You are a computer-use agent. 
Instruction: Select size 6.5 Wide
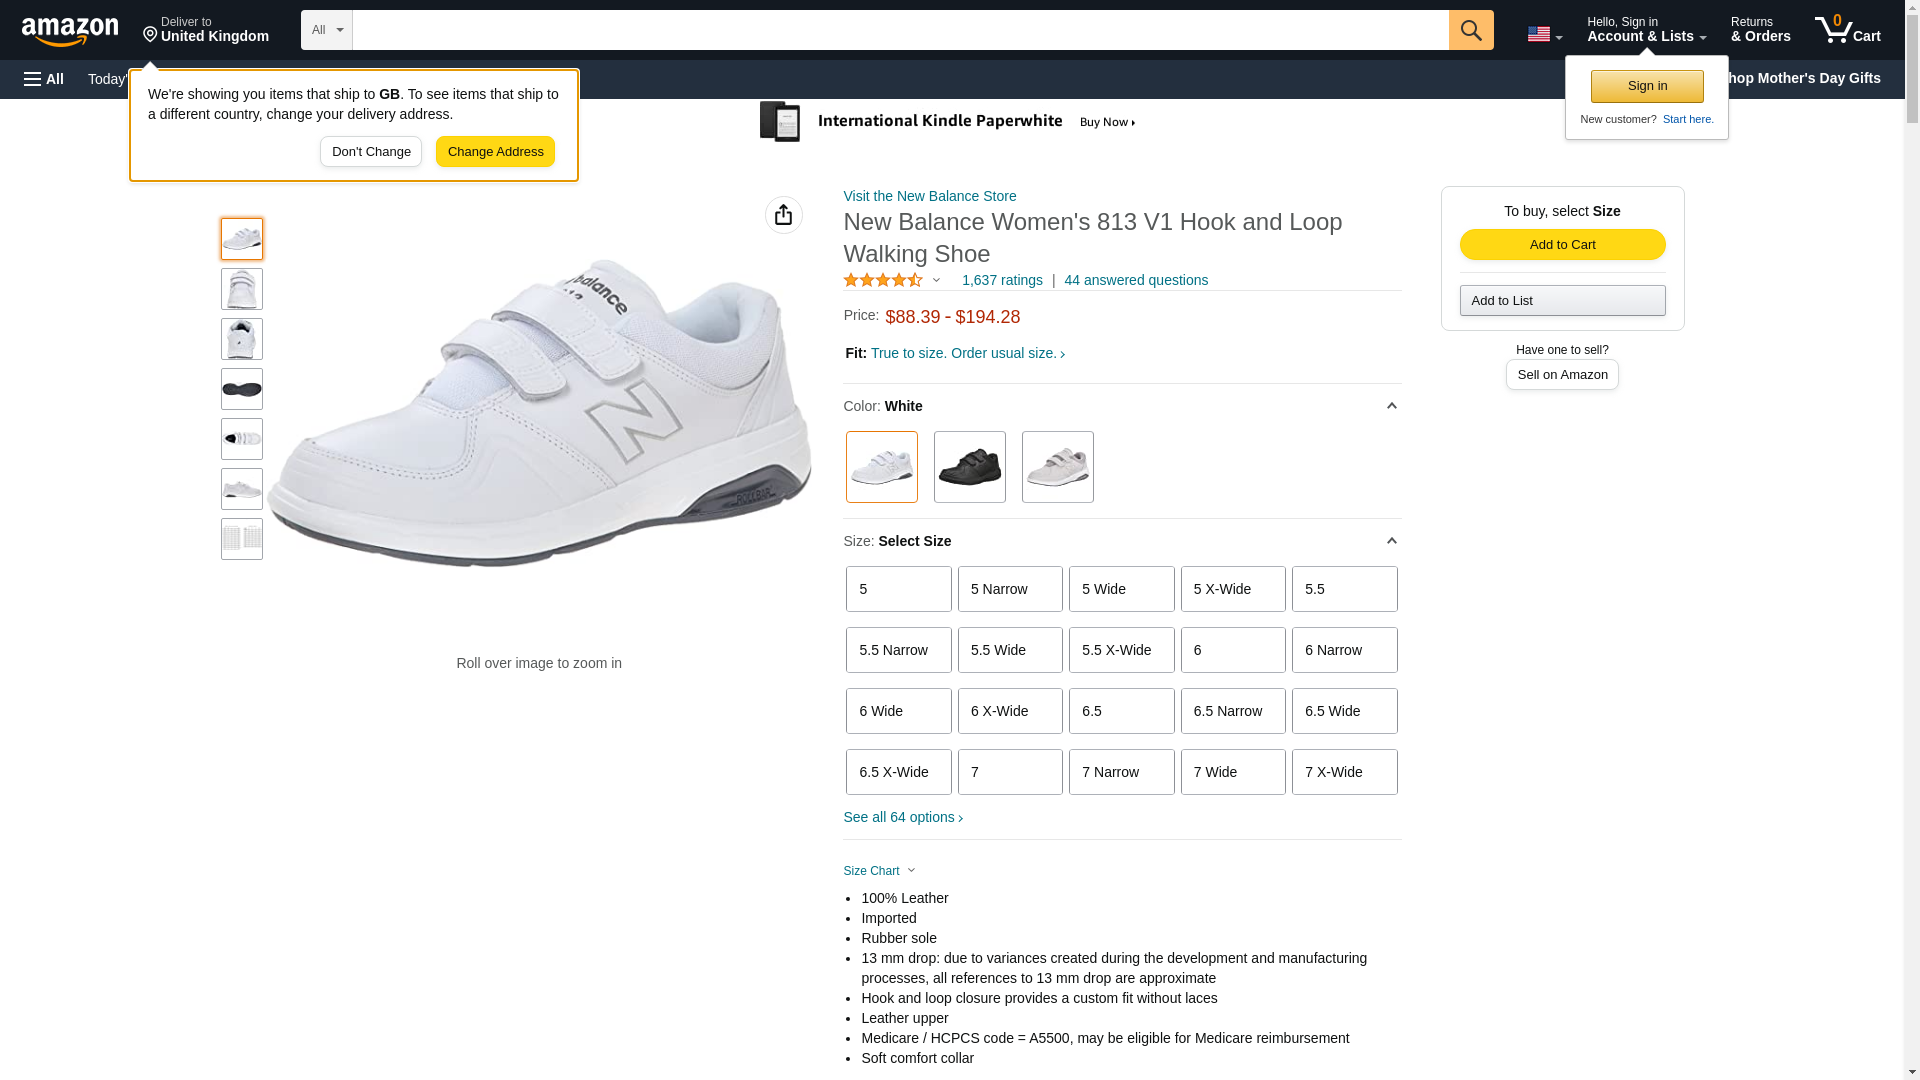(1344, 711)
